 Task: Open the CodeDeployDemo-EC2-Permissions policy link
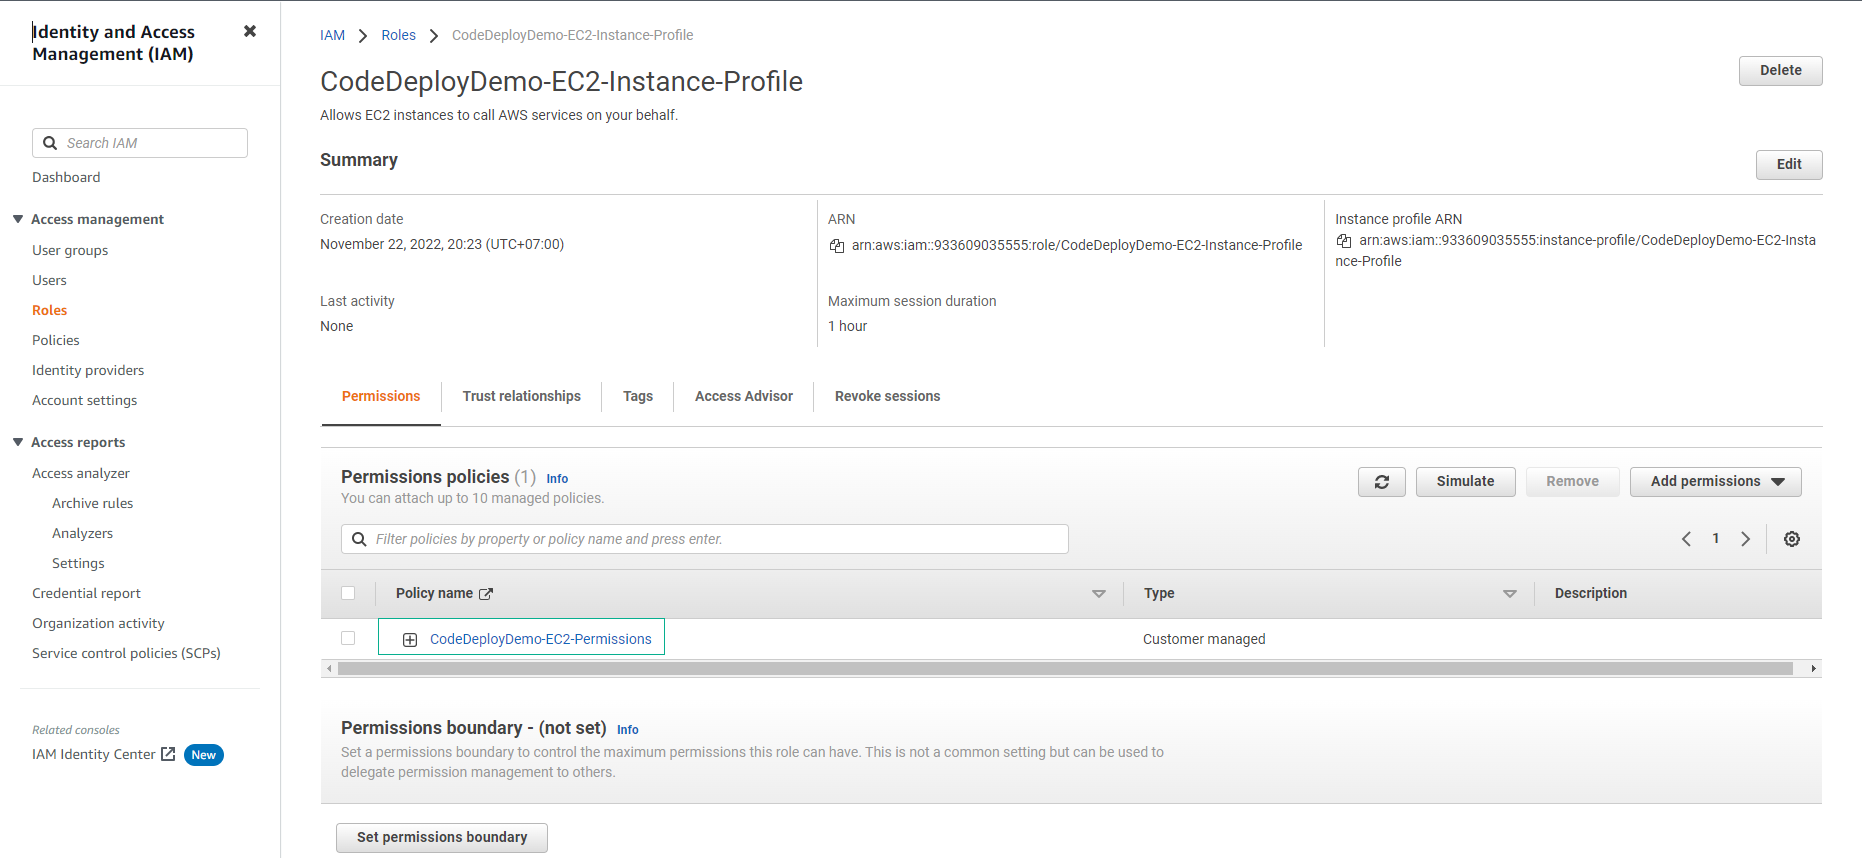540,639
